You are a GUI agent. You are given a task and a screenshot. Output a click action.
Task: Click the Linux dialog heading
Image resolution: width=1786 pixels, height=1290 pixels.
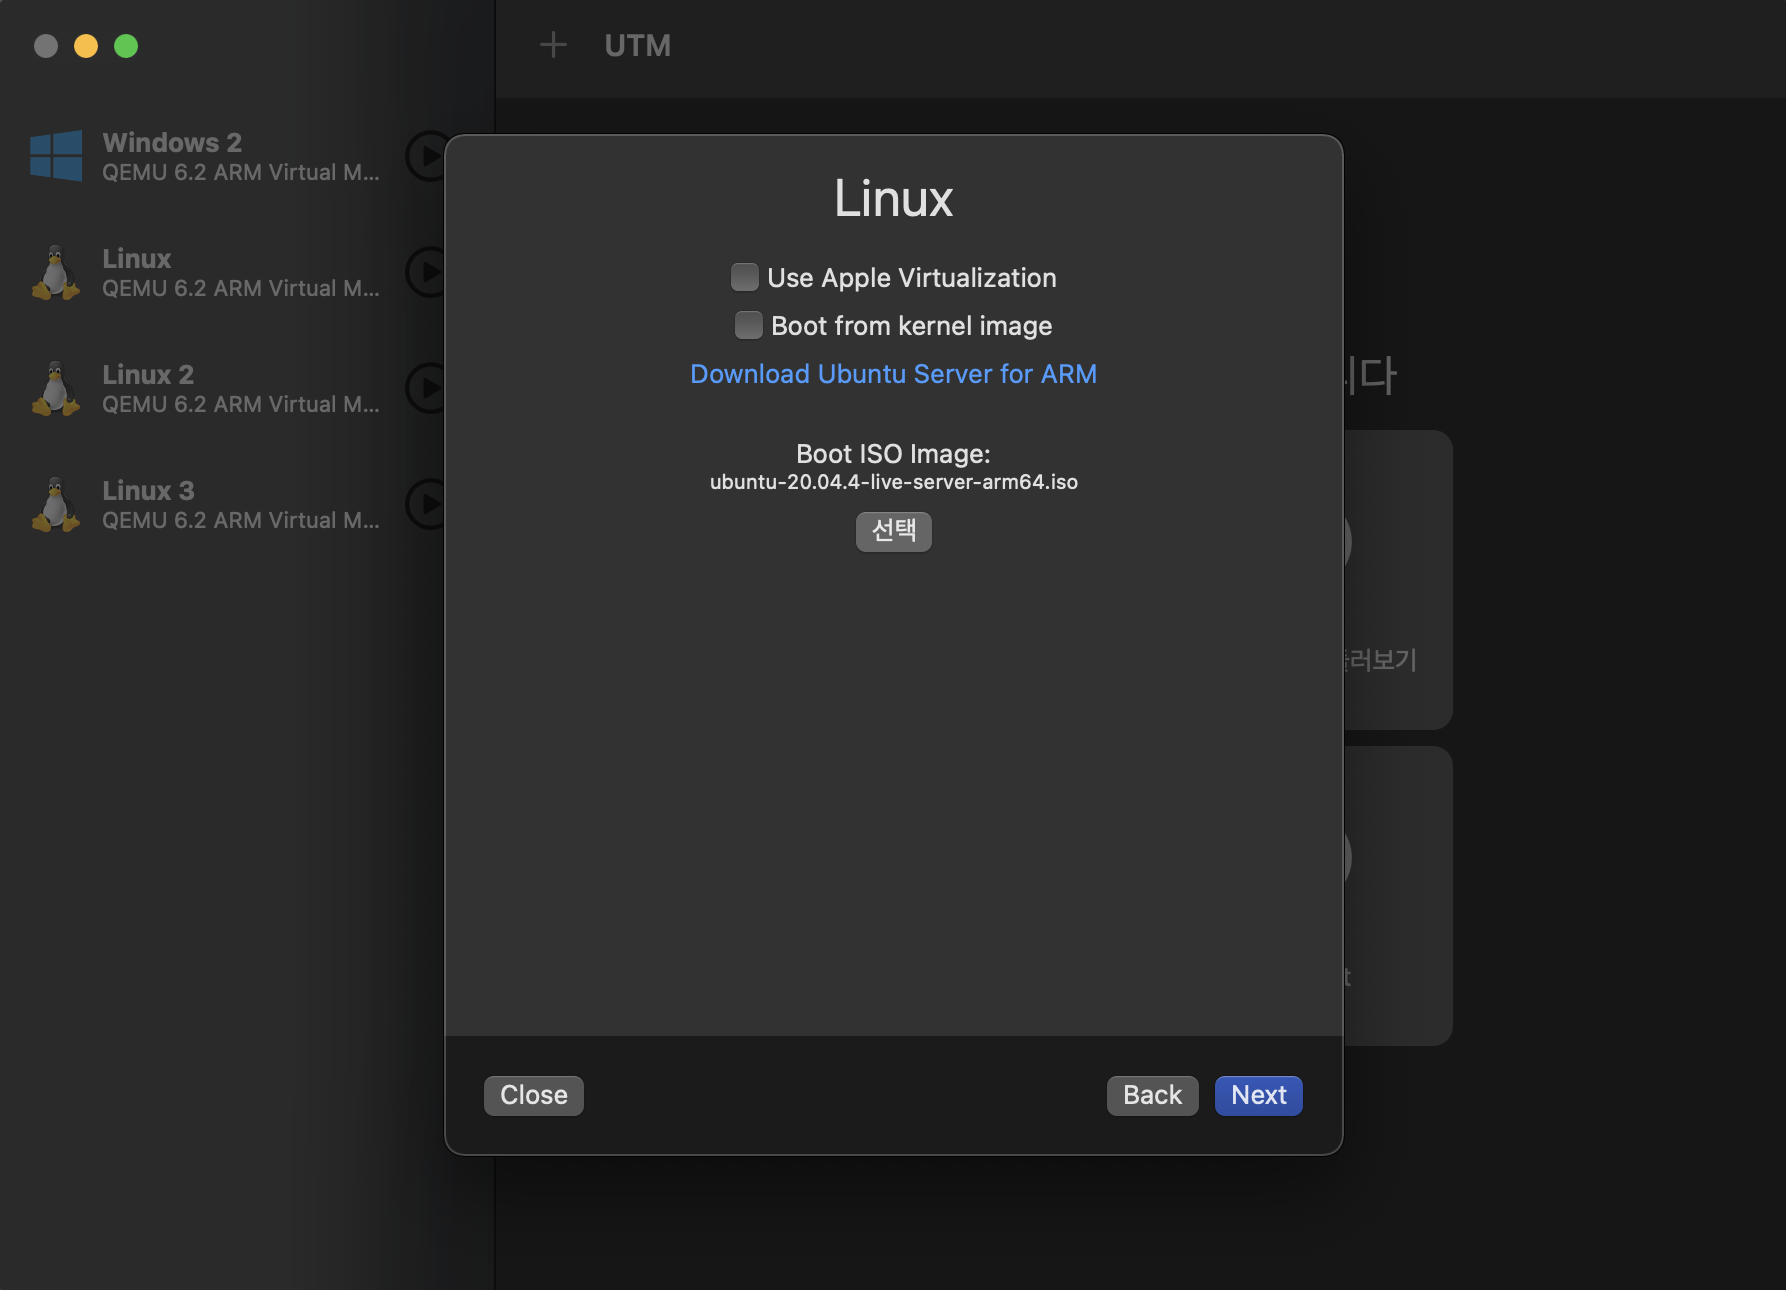click(893, 198)
